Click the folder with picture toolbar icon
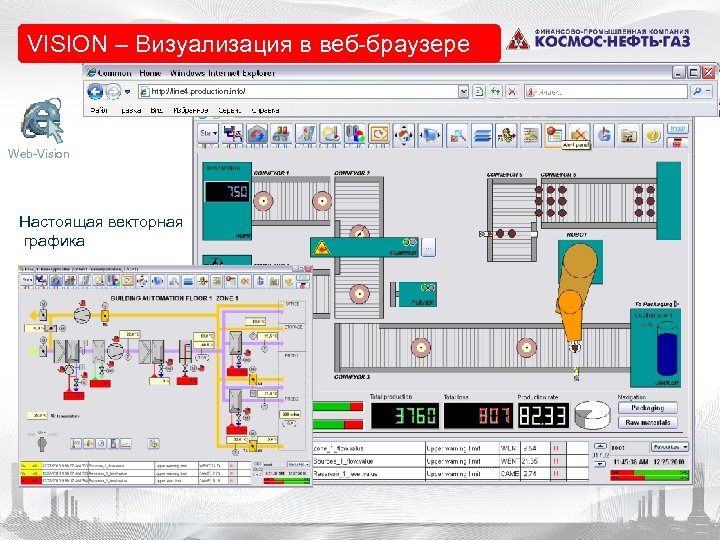Image resolution: width=720 pixels, height=540 pixels. pos(628,135)
